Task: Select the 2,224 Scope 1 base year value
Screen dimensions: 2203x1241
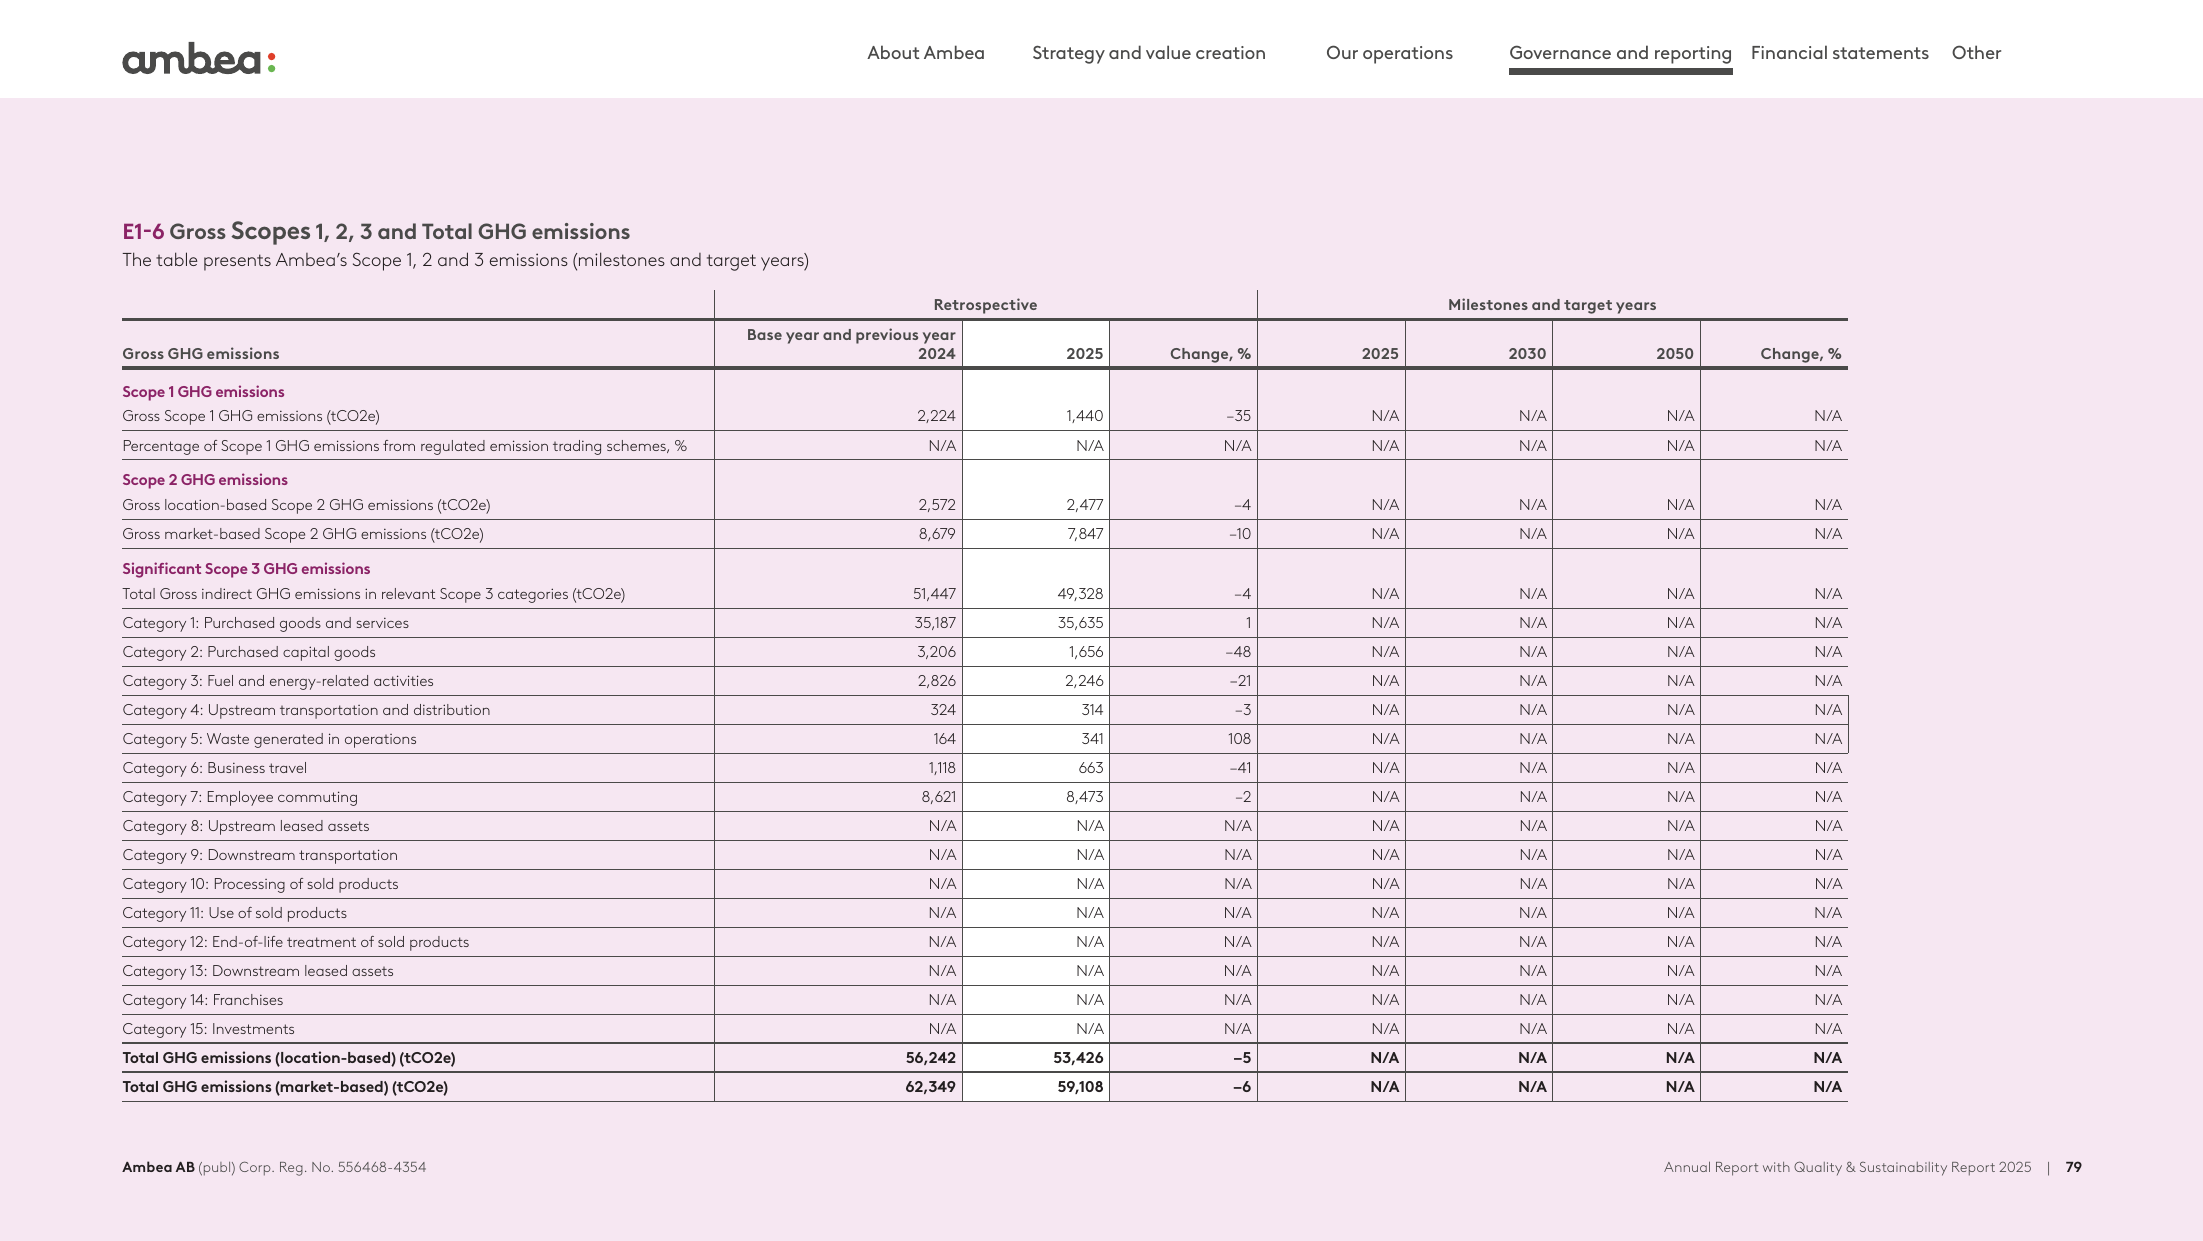Action: coord(936,416)
